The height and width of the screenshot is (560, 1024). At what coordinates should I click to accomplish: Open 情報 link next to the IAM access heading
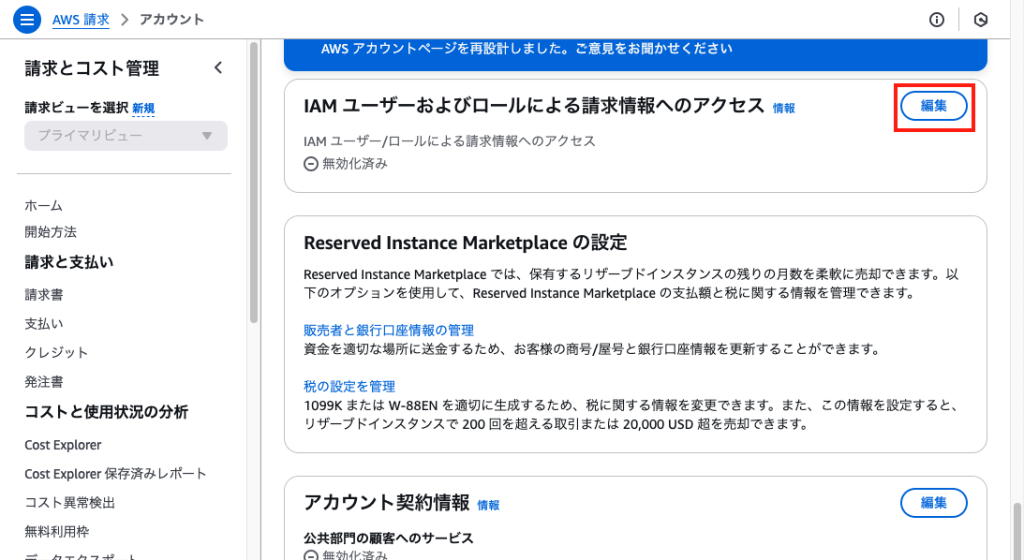pos(784,108)
